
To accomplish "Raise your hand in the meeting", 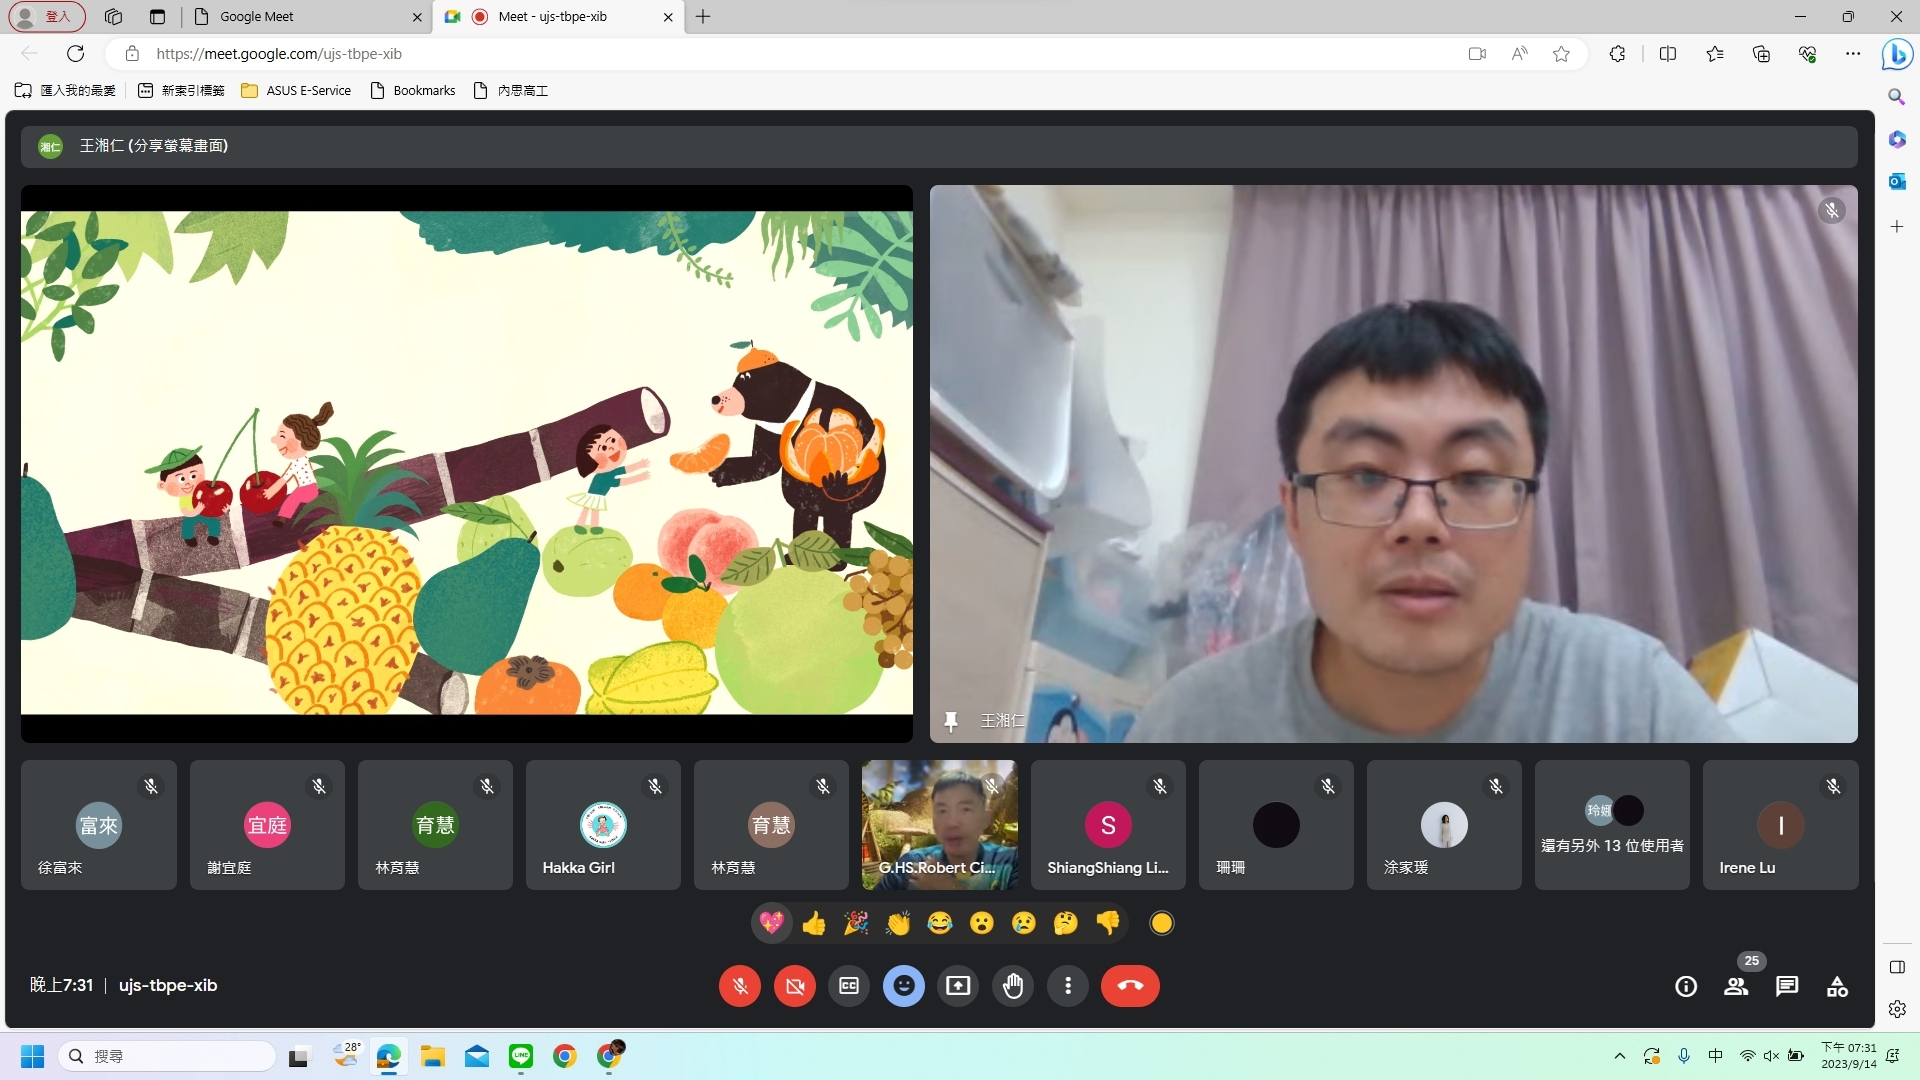I will [x=1013, y=986].
